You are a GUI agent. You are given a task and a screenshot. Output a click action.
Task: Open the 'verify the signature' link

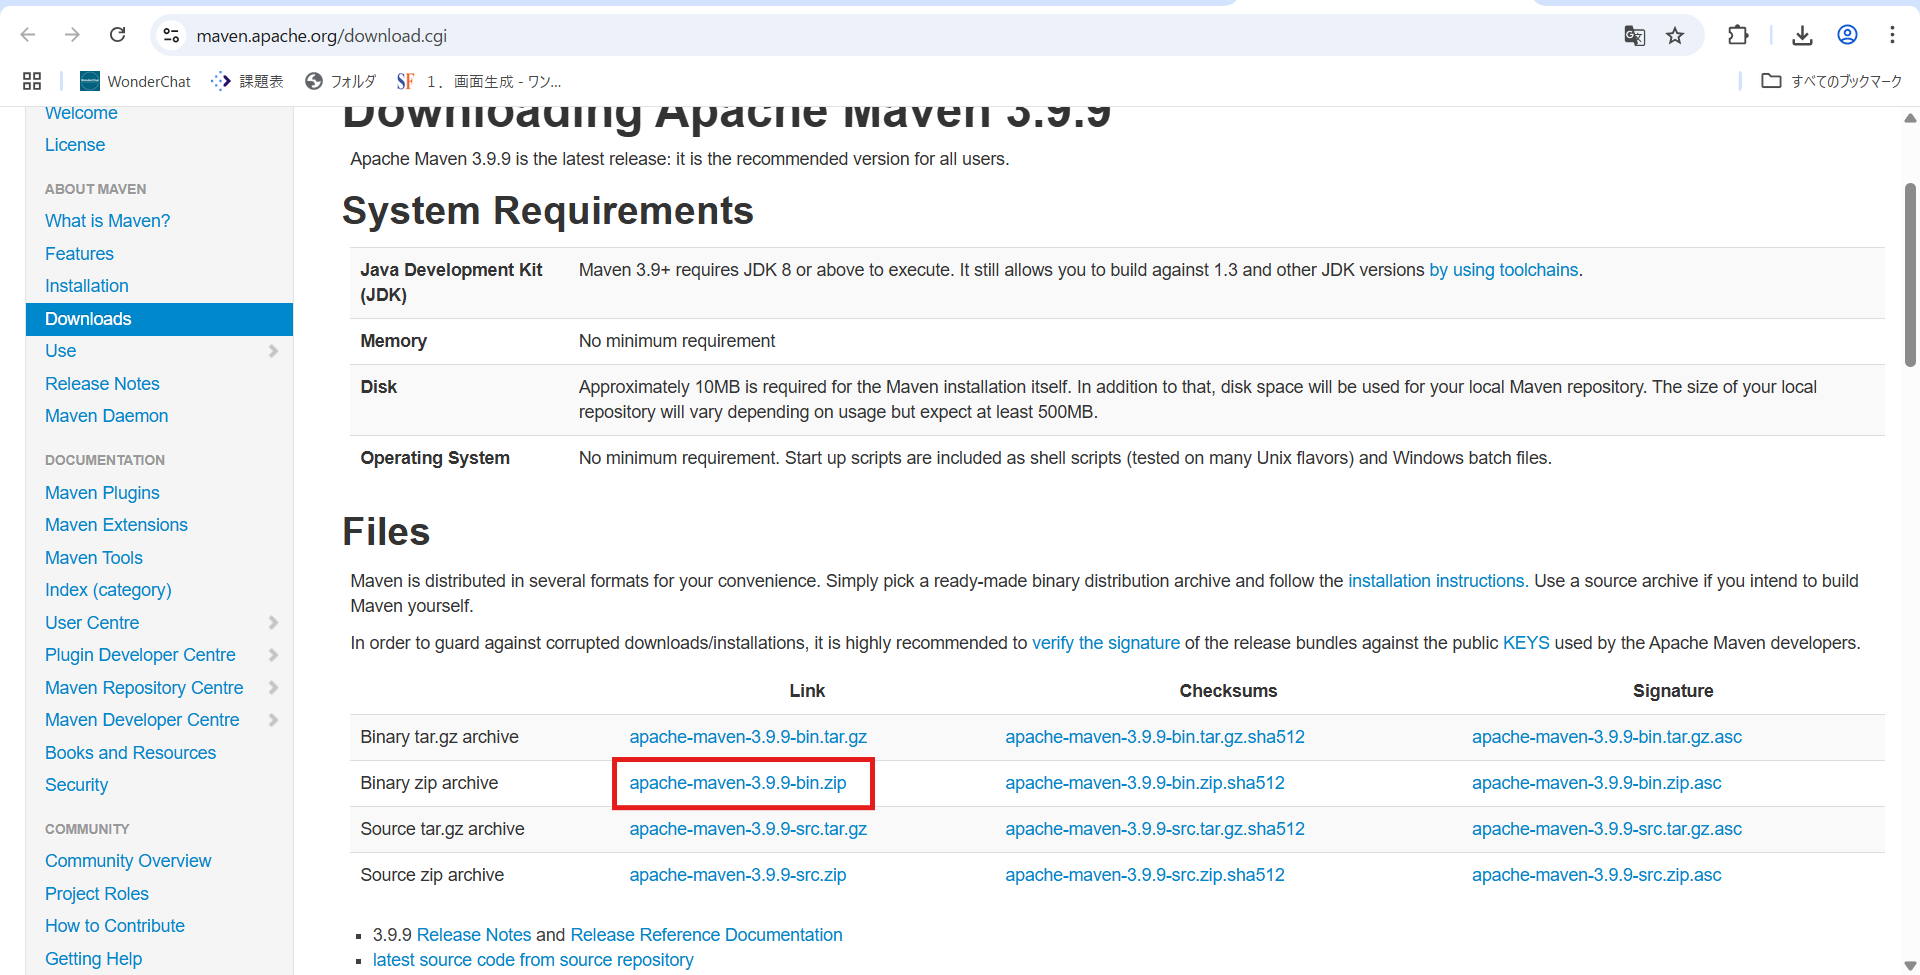pyautogui.click(x=1106, y=643)
